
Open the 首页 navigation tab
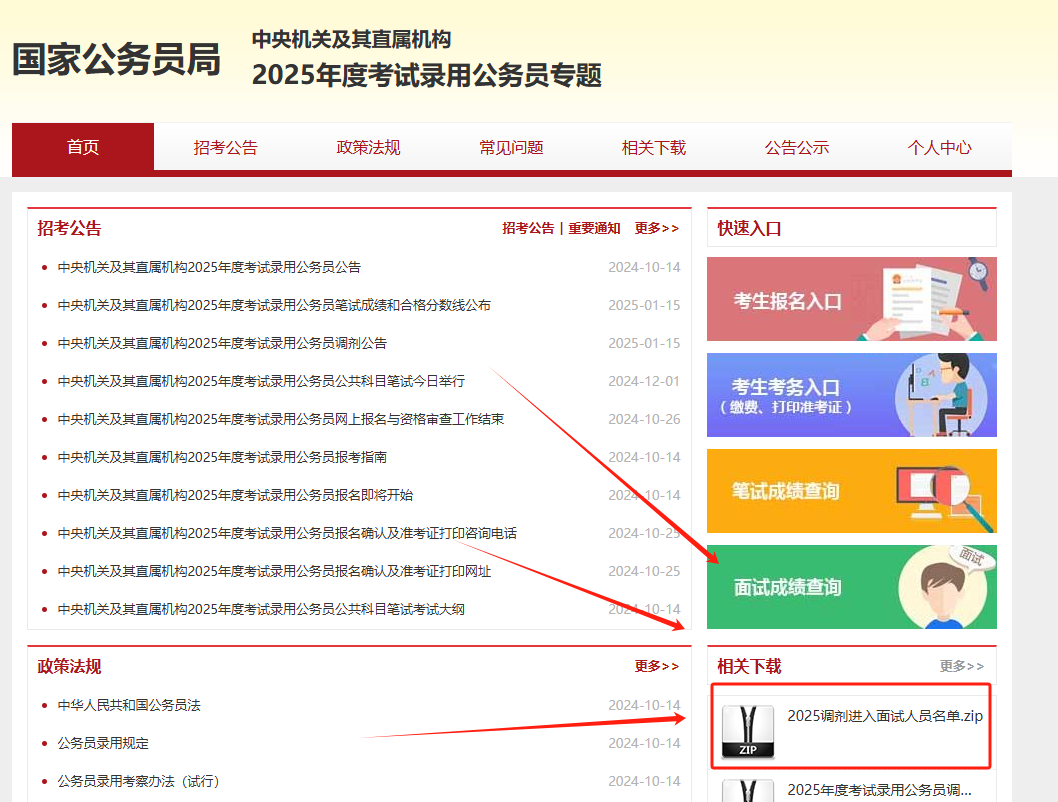pos(83,147)
